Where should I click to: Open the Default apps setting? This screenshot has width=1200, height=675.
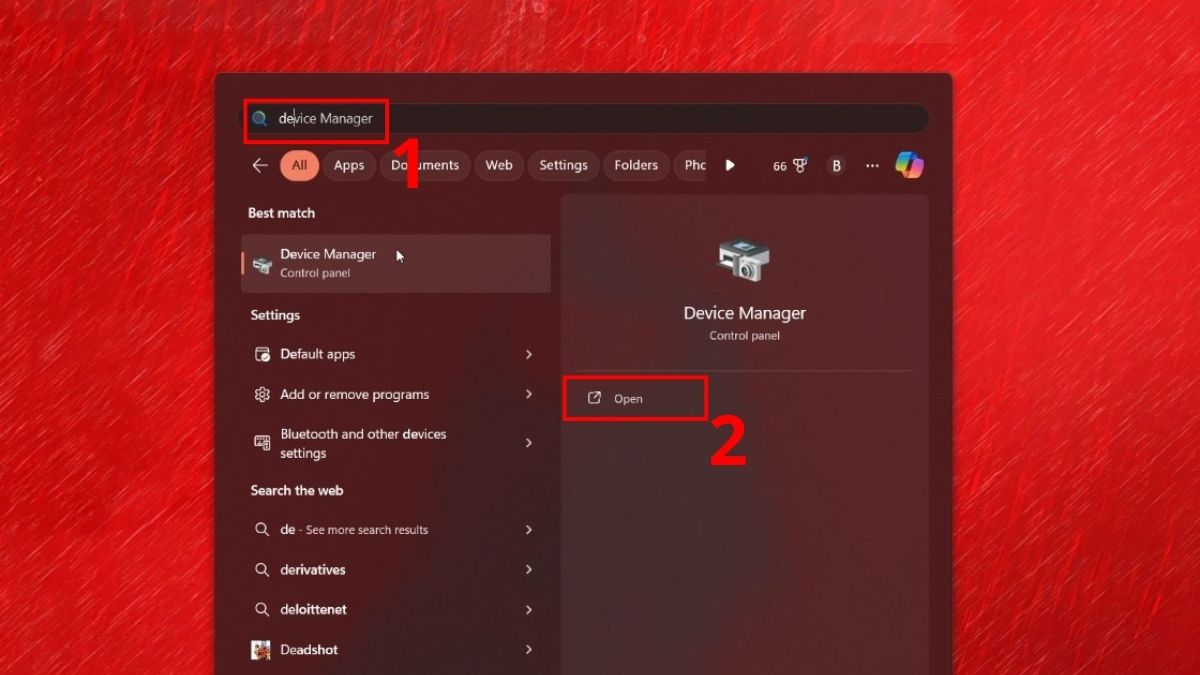[396, 354]
